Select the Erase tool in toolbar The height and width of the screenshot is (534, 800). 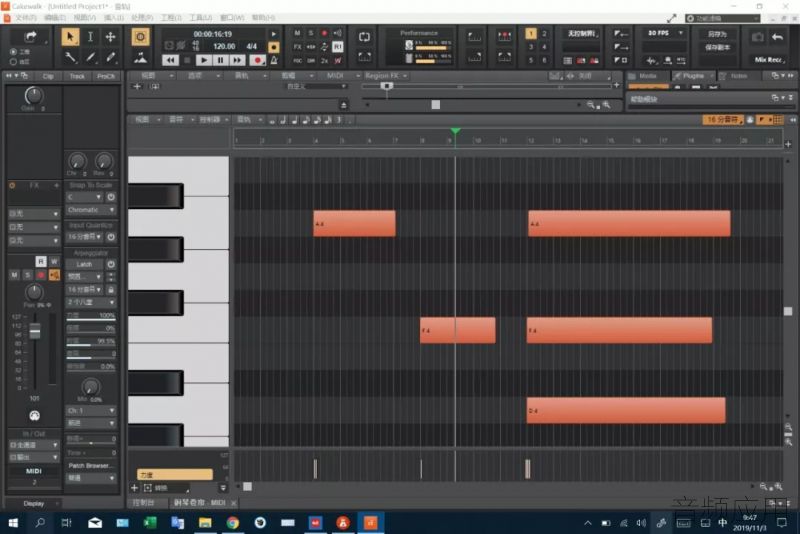point(110,57)
